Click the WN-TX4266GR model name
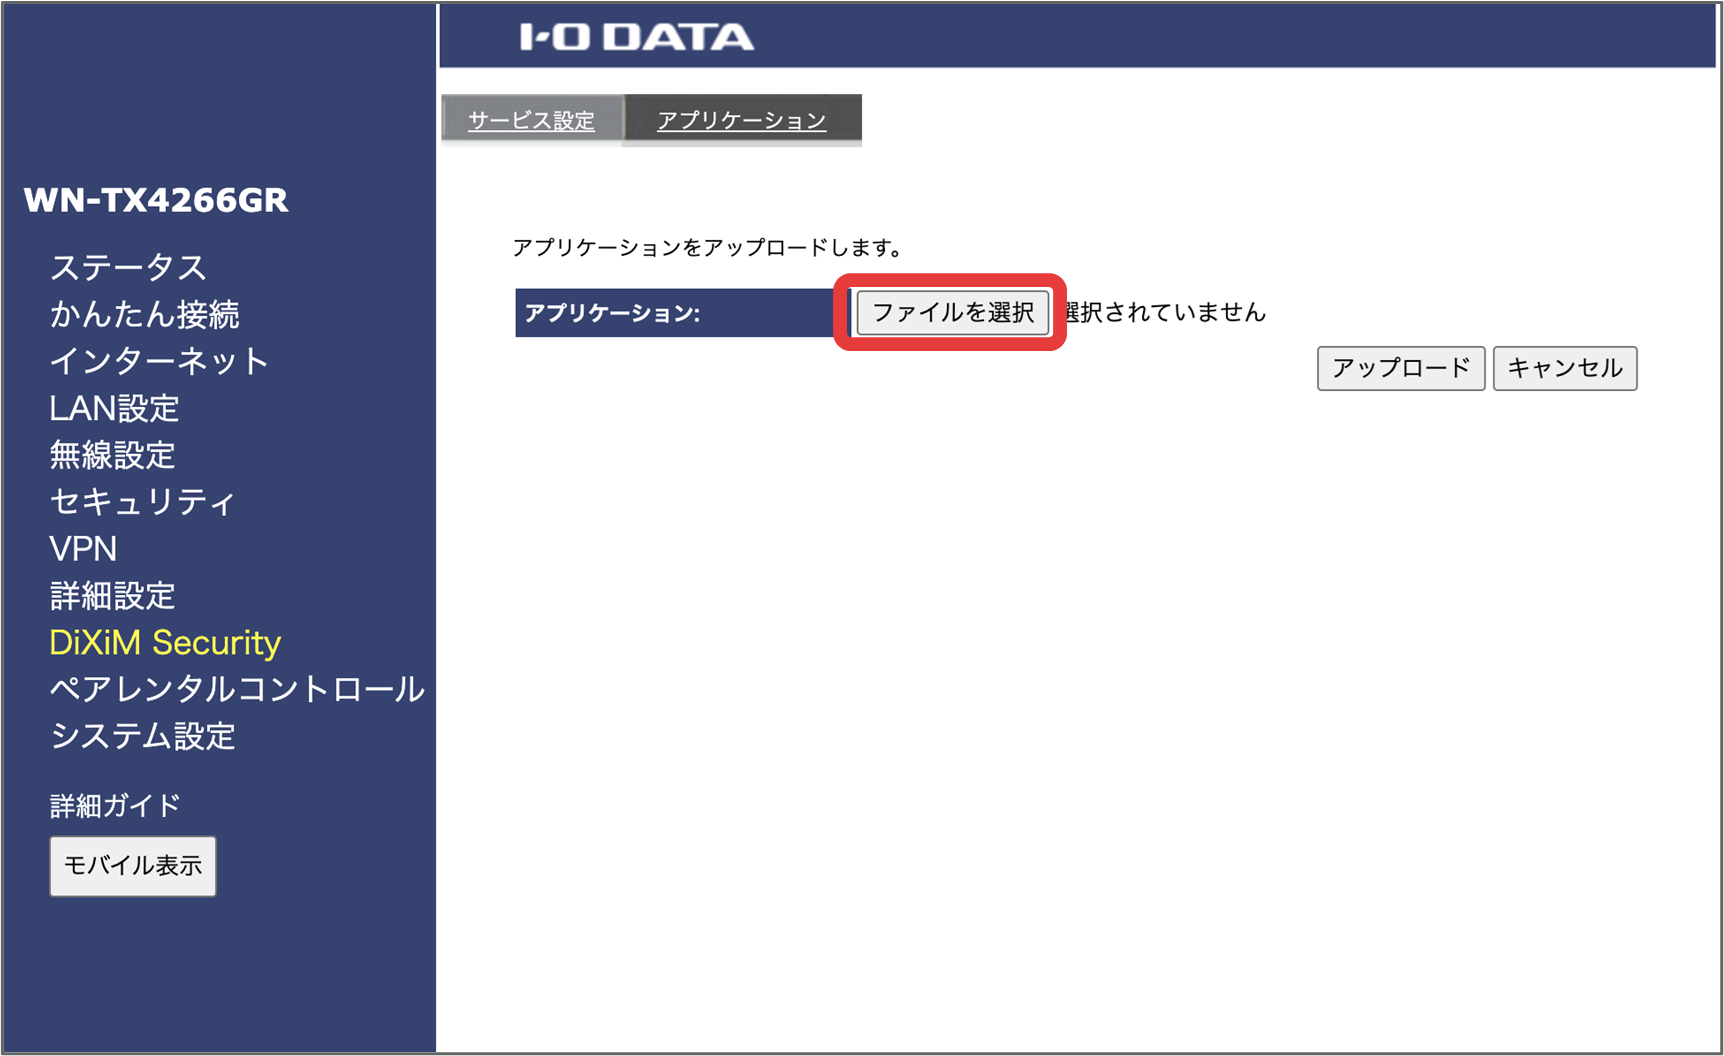 (x=156, y=200)
